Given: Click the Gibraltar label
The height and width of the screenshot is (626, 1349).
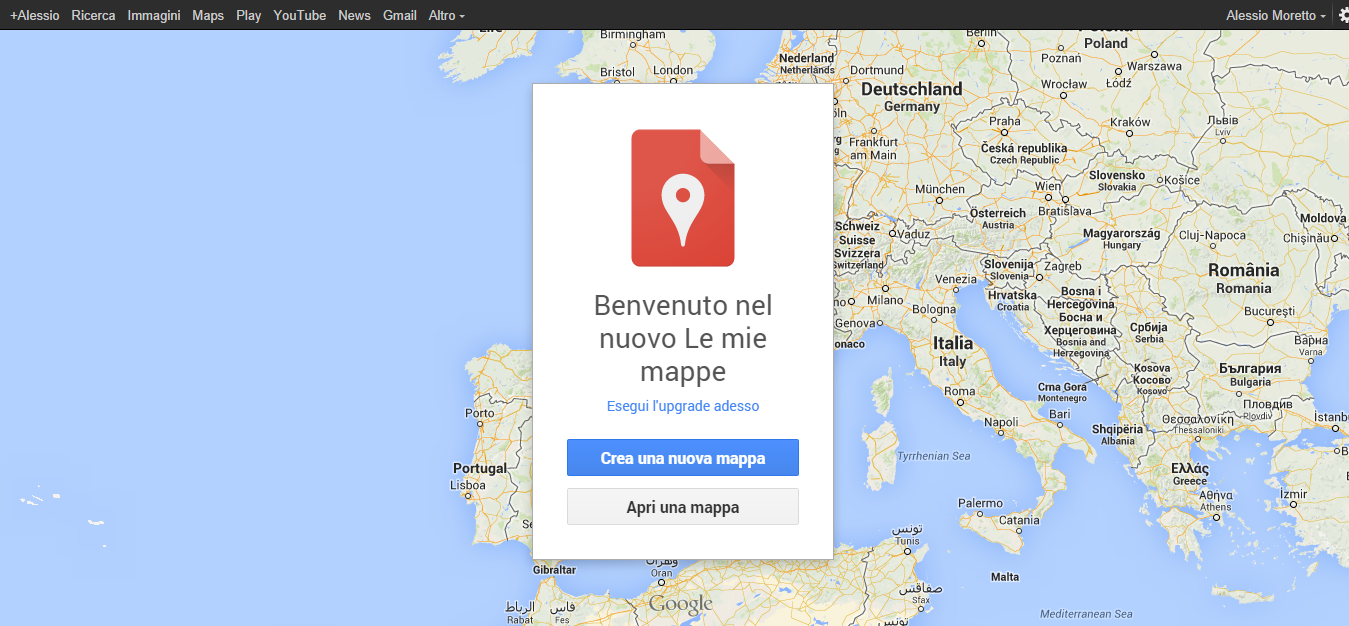Looking at the screenshot, I should point(554,569).
